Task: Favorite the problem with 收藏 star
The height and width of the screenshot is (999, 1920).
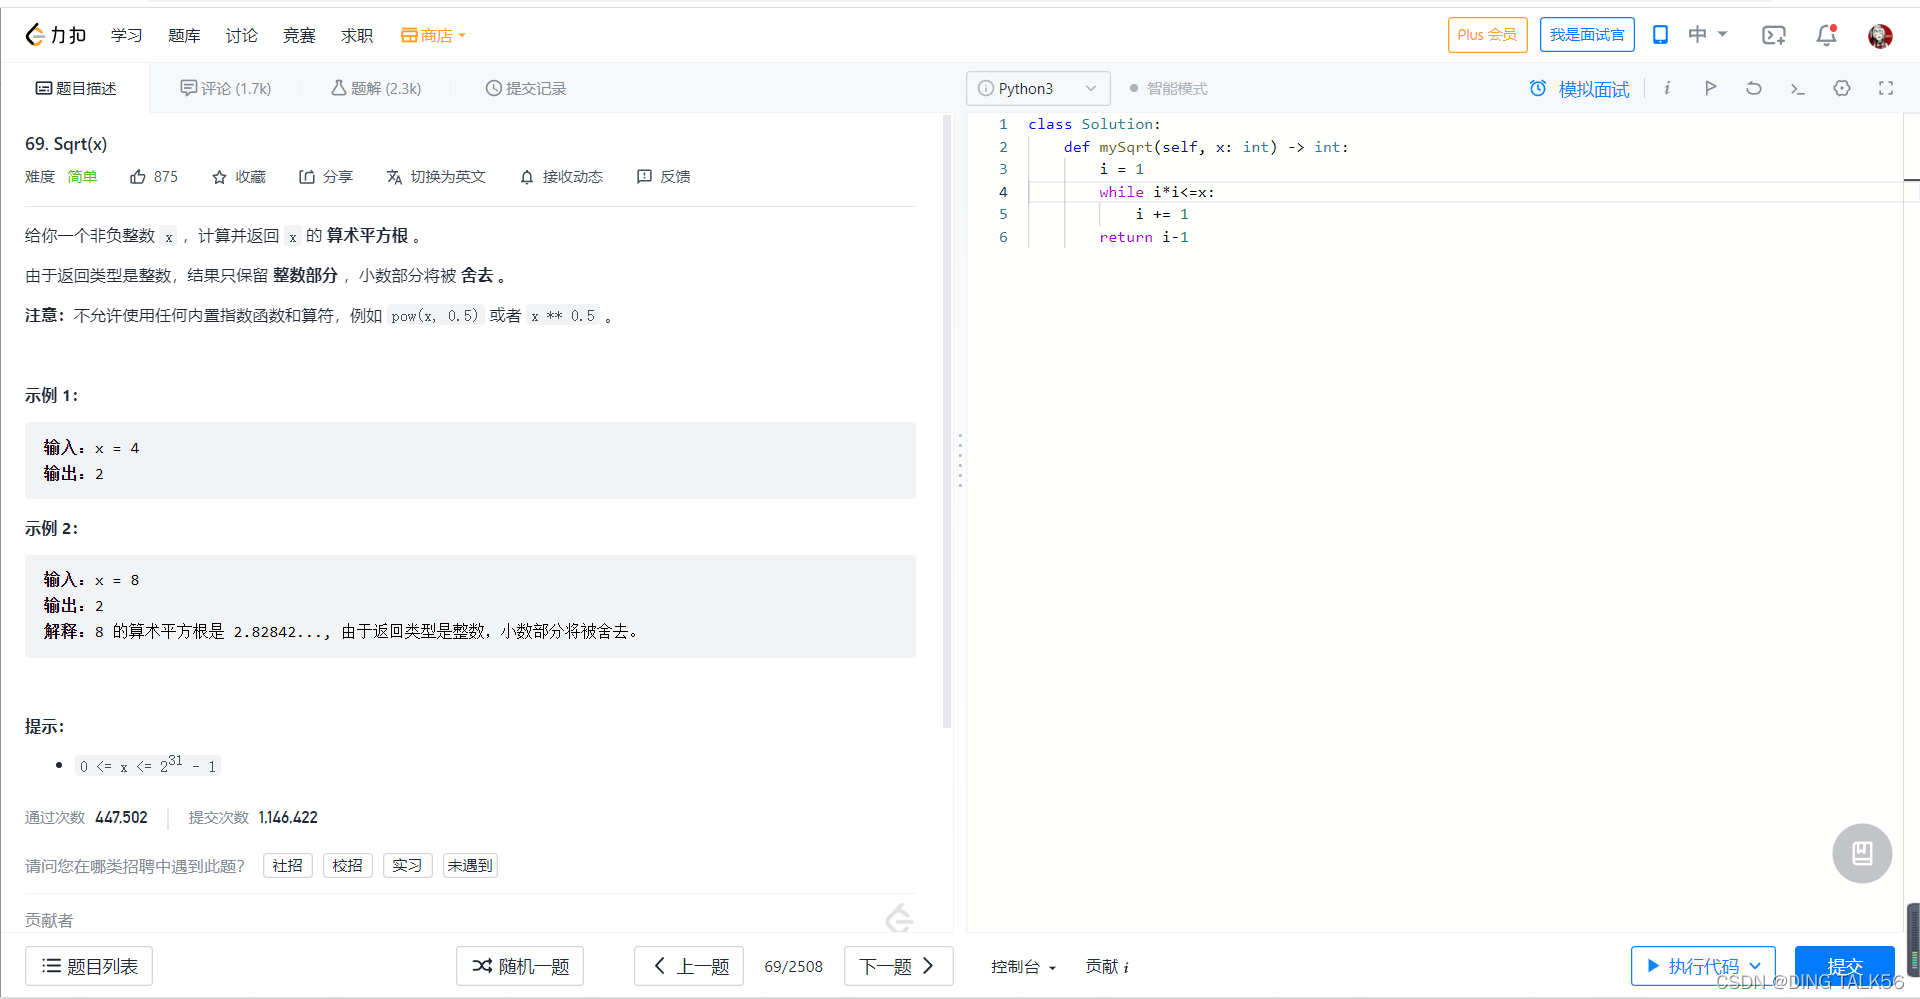Action: tap(239, 177)
